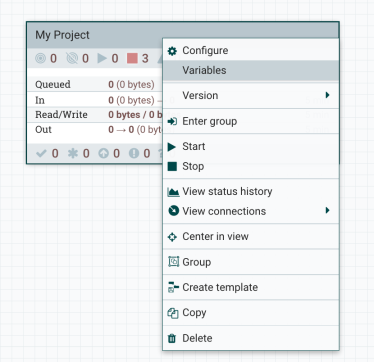The image size is (374, 362).
Task: Choose Delete from context menu
Action: [x=251, y=338]
